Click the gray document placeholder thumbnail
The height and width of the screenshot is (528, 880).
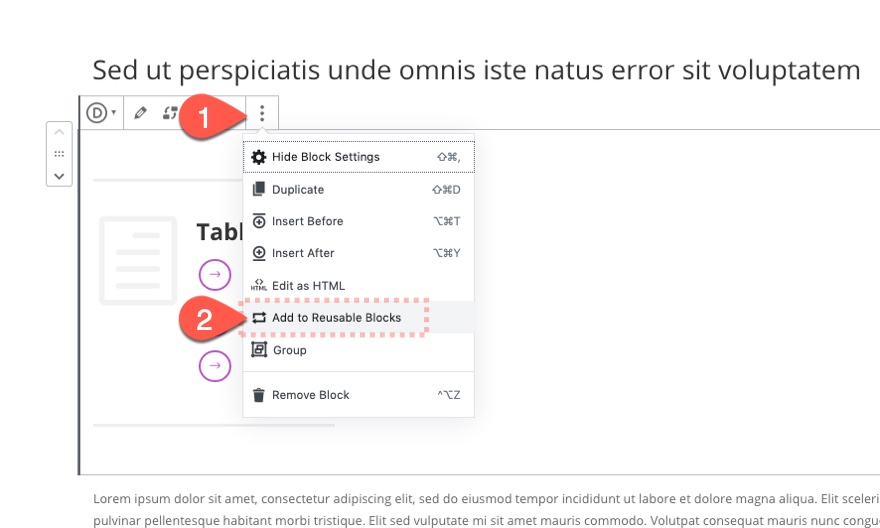click(138, 260)
